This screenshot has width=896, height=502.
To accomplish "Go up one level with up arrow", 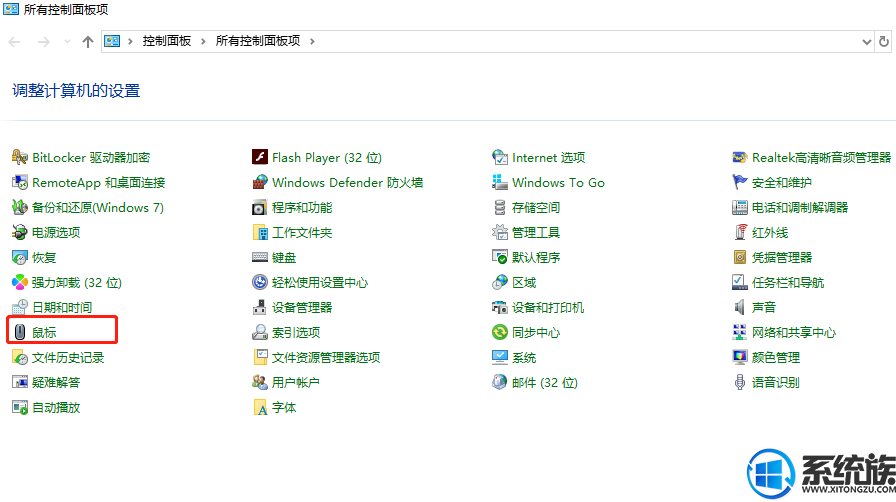I will [87, 42].
